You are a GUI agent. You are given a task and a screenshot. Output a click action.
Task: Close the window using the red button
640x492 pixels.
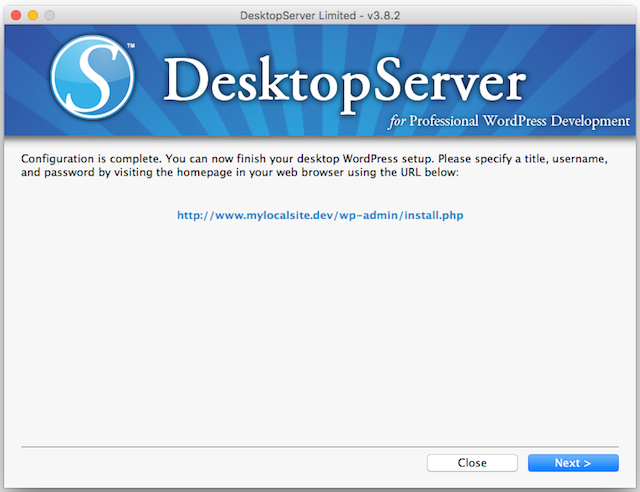point(16,16)
